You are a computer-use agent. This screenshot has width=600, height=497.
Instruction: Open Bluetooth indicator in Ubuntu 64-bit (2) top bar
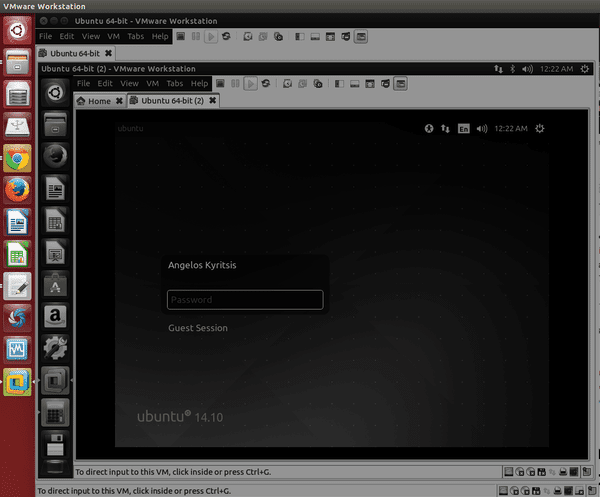tap(512, 69)
